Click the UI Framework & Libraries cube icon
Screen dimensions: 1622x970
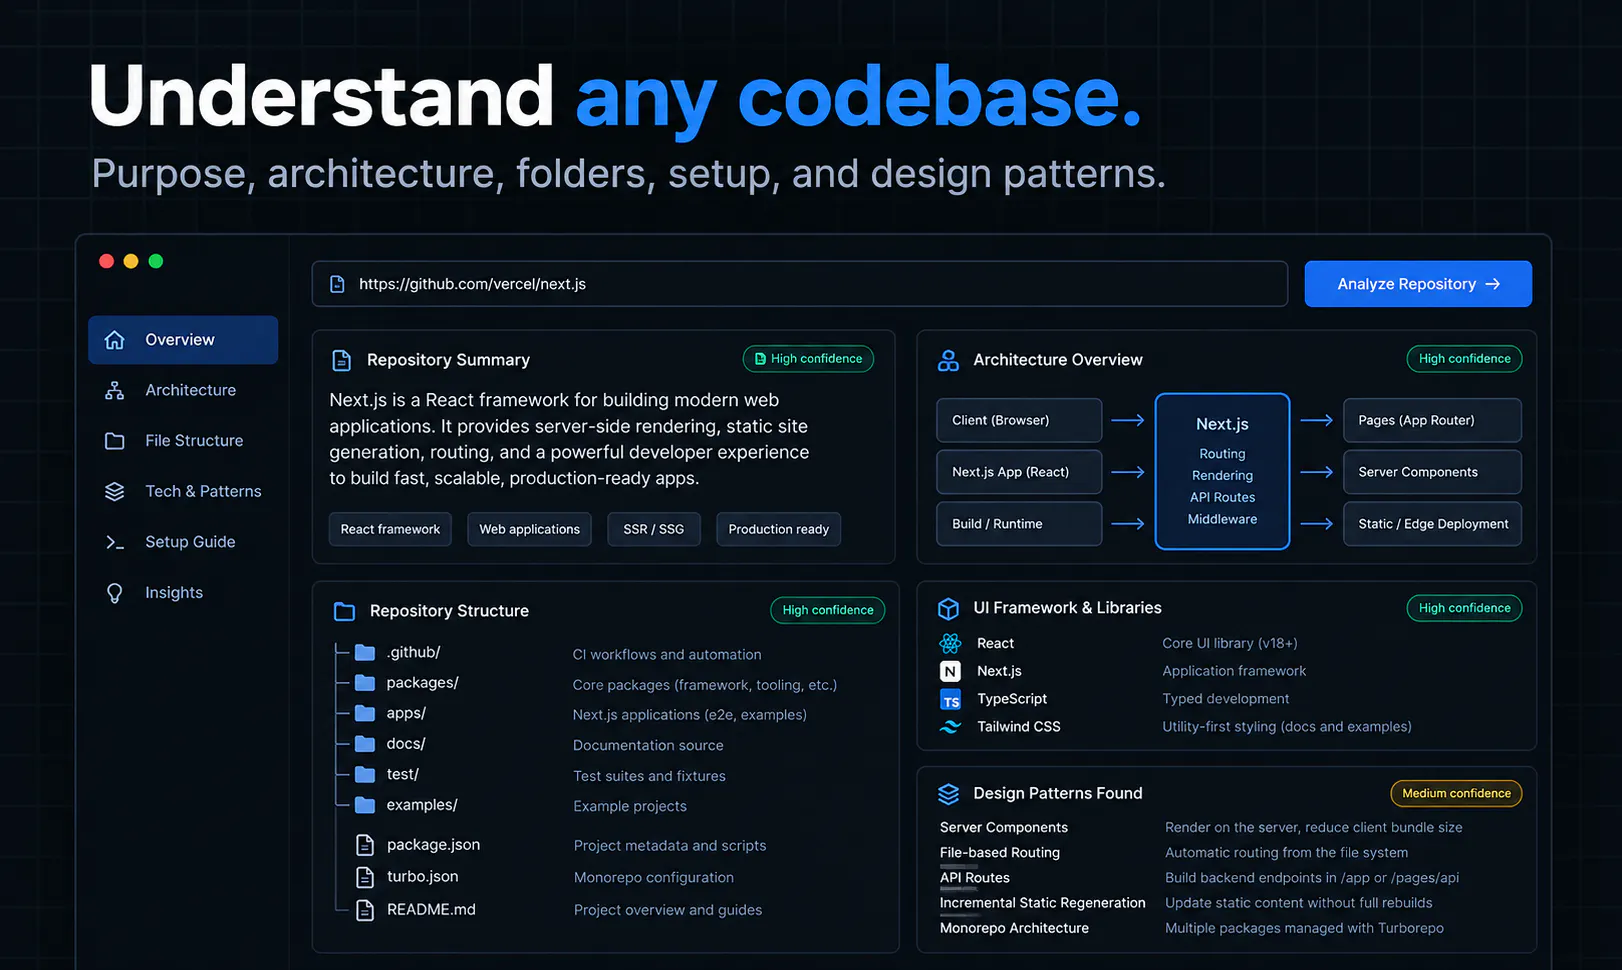click(x=948, y=608)
